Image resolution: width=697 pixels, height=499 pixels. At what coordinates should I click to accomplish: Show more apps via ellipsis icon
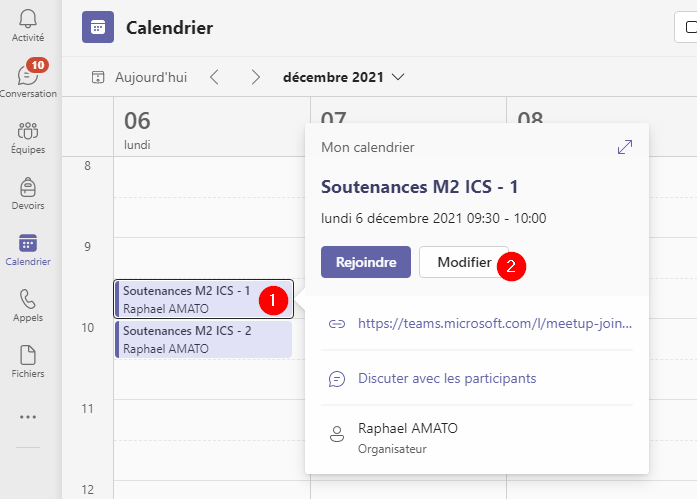coord(28,417)
